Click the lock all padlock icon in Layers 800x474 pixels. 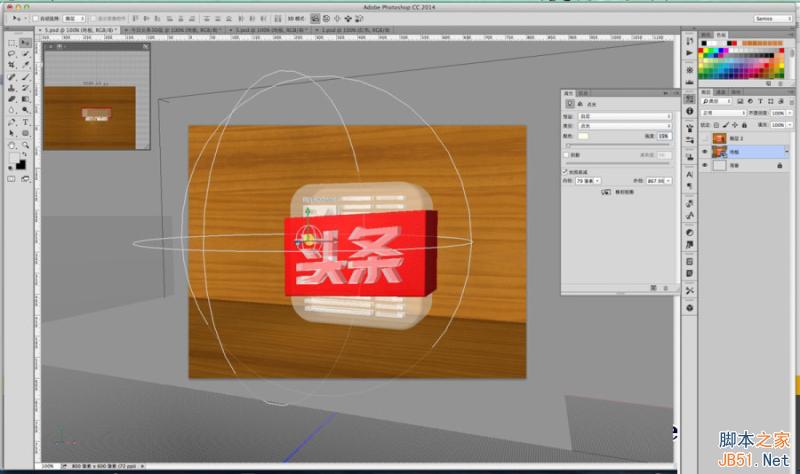click(744, 125)
